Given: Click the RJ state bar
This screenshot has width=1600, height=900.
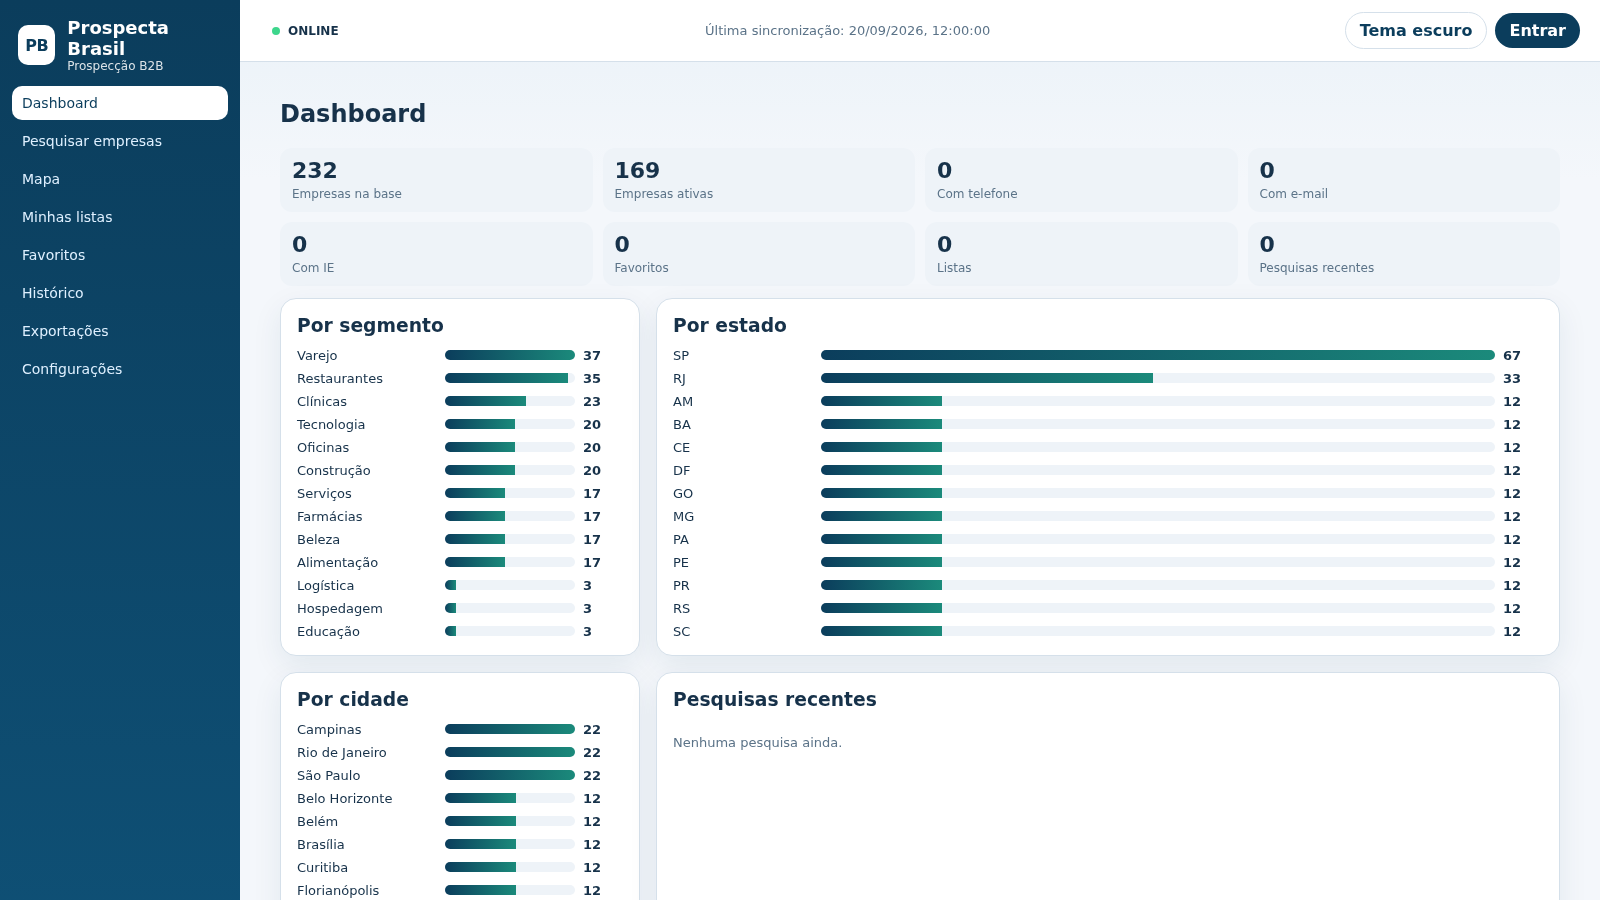Looking at the screenshot, I should [x=1158, y=378].
